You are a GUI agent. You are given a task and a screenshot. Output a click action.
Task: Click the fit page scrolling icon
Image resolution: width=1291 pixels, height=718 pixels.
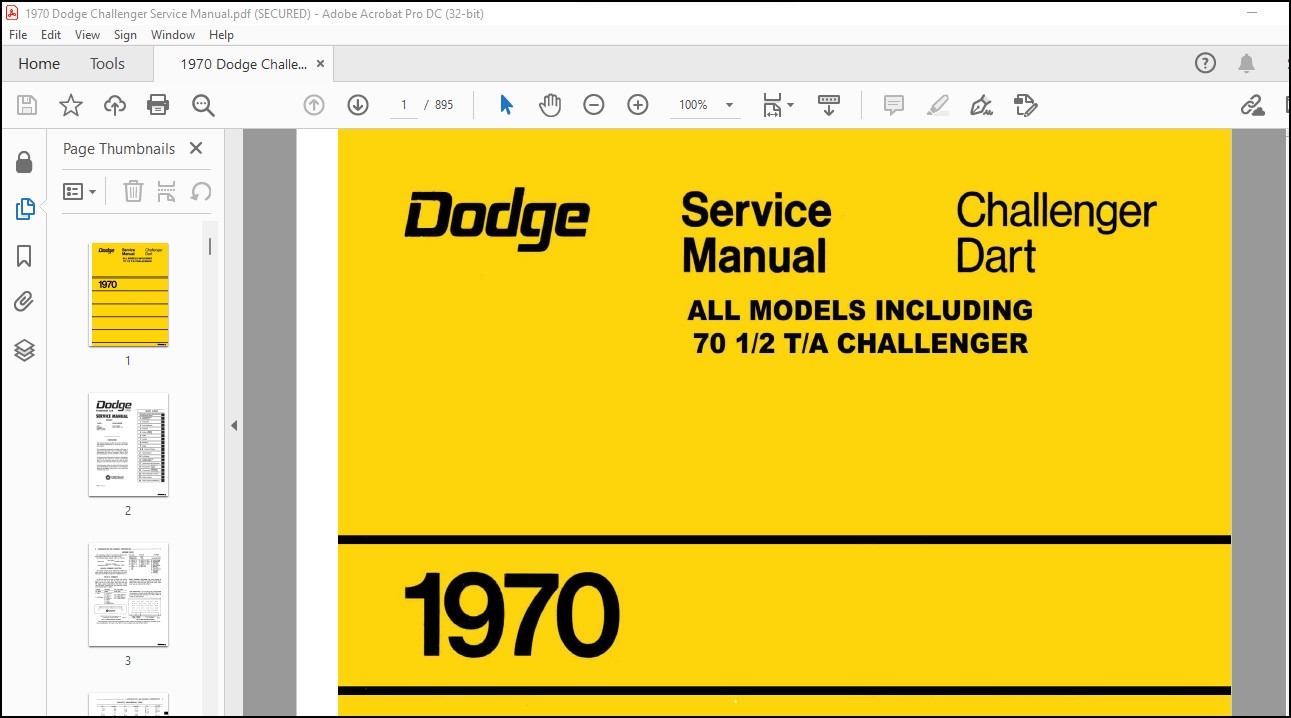(772, 105)
